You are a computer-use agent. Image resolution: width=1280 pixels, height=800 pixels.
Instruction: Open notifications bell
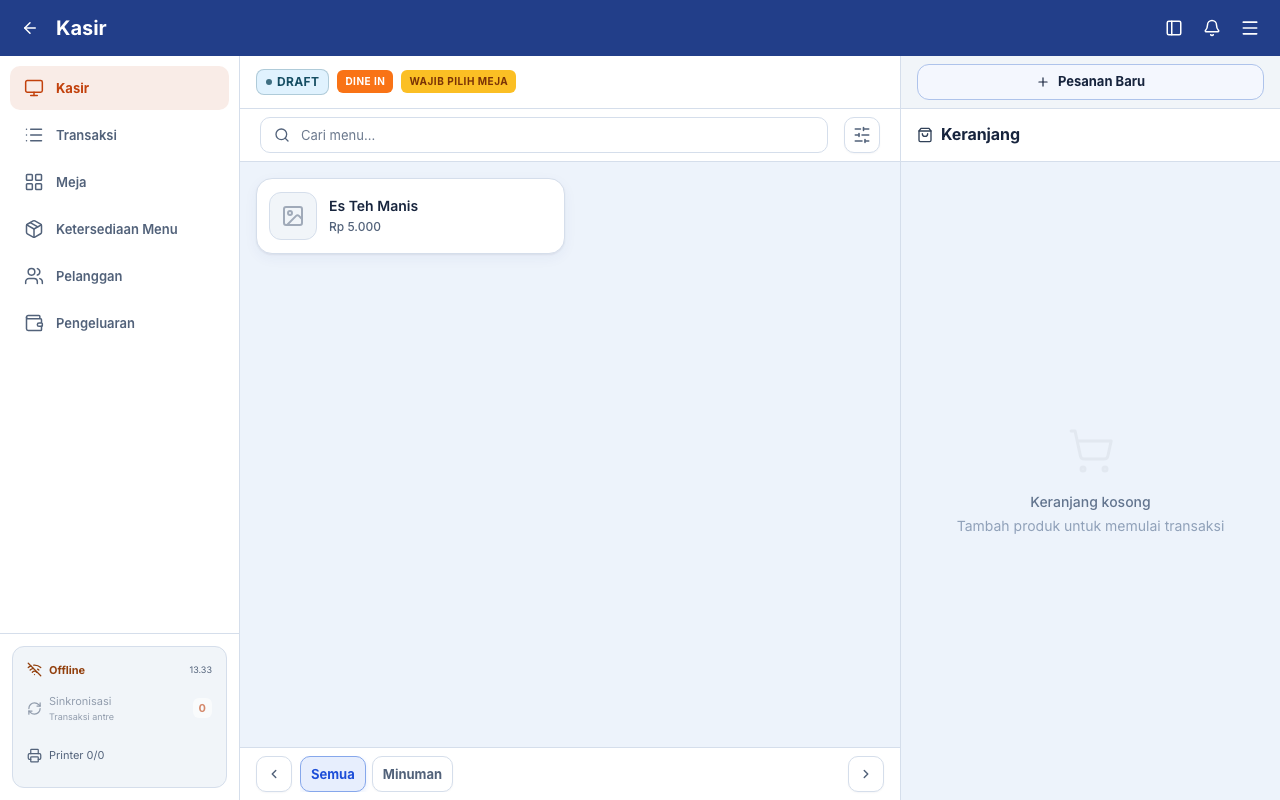click(1212, 28)
